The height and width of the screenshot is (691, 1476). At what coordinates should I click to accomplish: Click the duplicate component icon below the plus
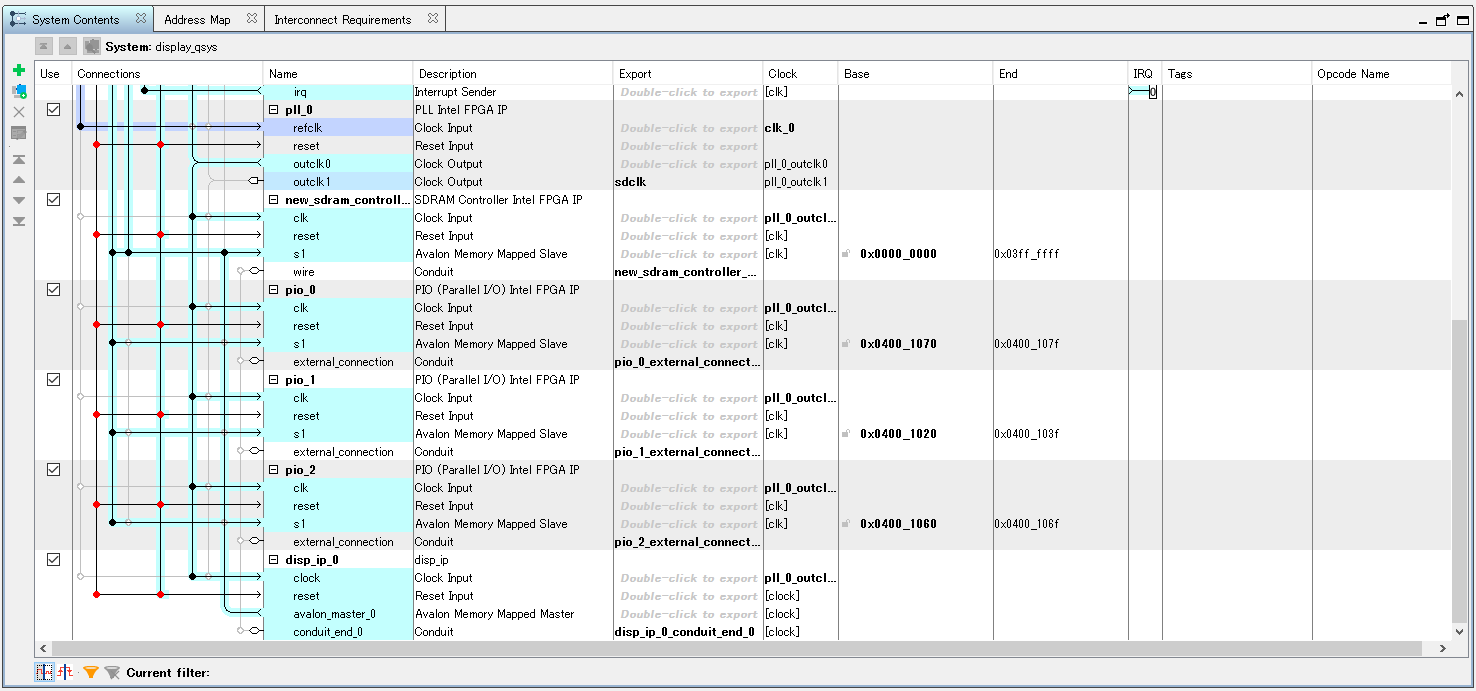pos(18,91)
